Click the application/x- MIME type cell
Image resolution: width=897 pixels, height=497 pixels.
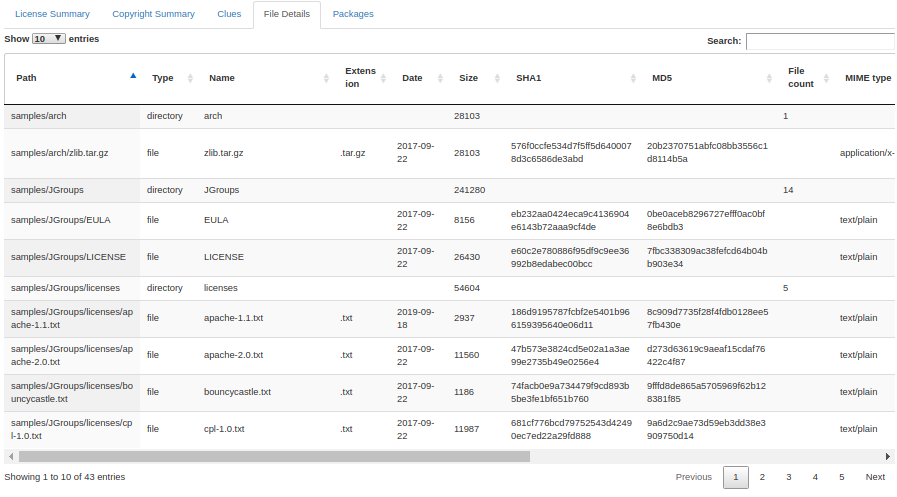pos(867,153)
